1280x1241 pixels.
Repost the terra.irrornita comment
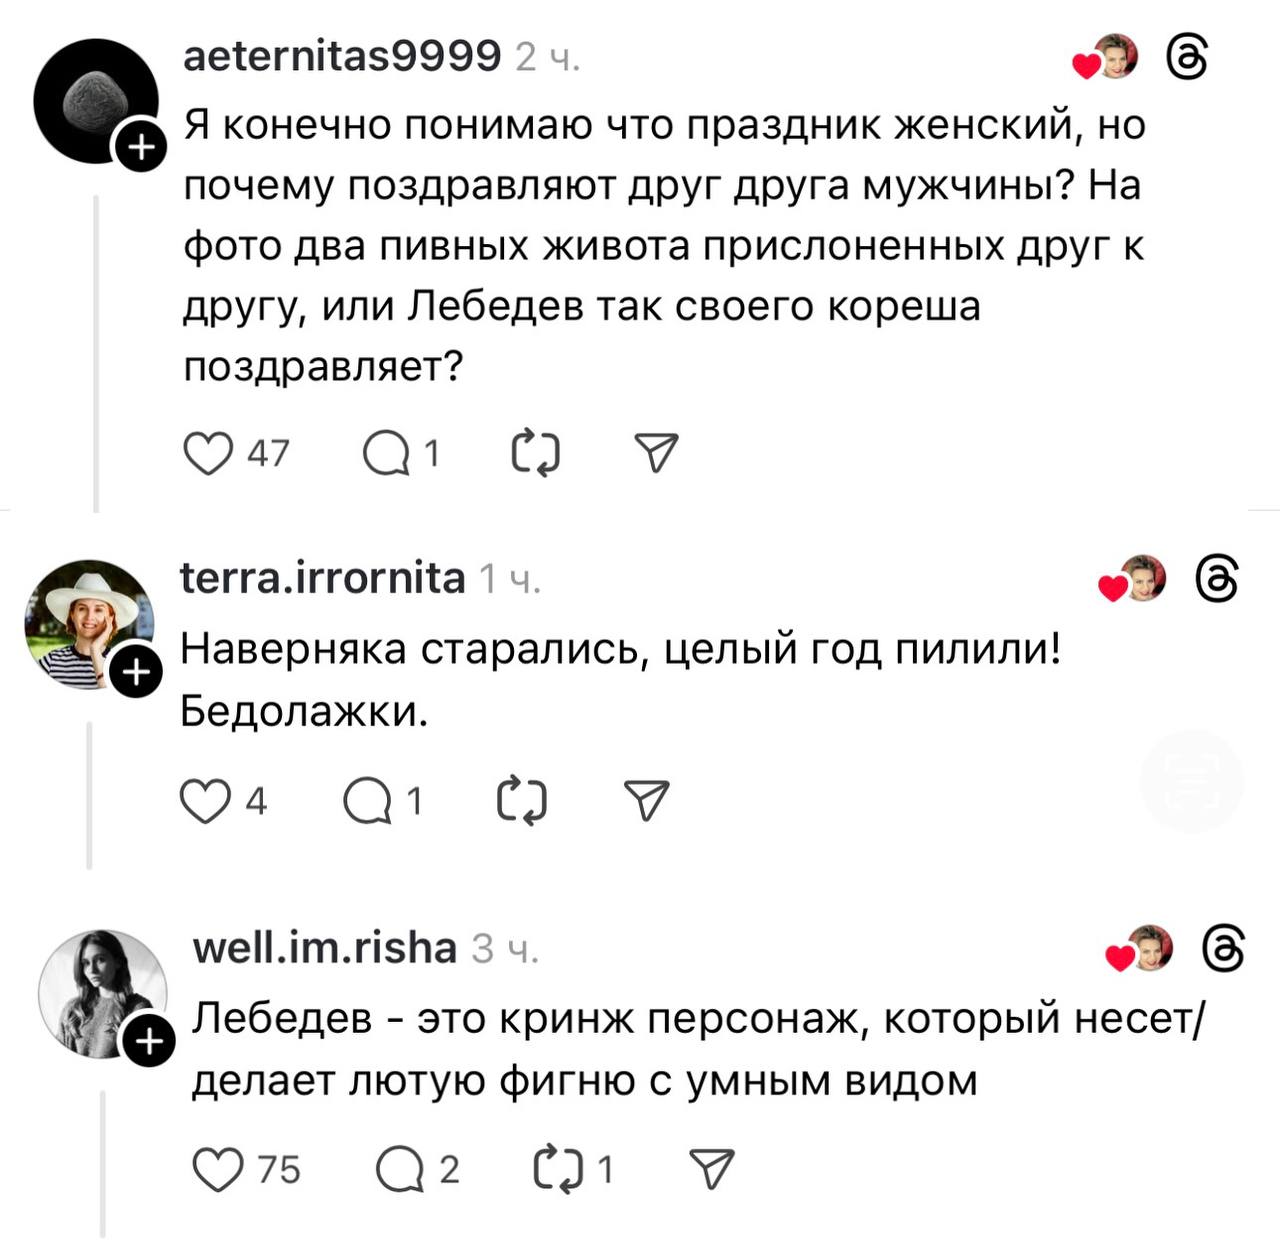[522, 802]
